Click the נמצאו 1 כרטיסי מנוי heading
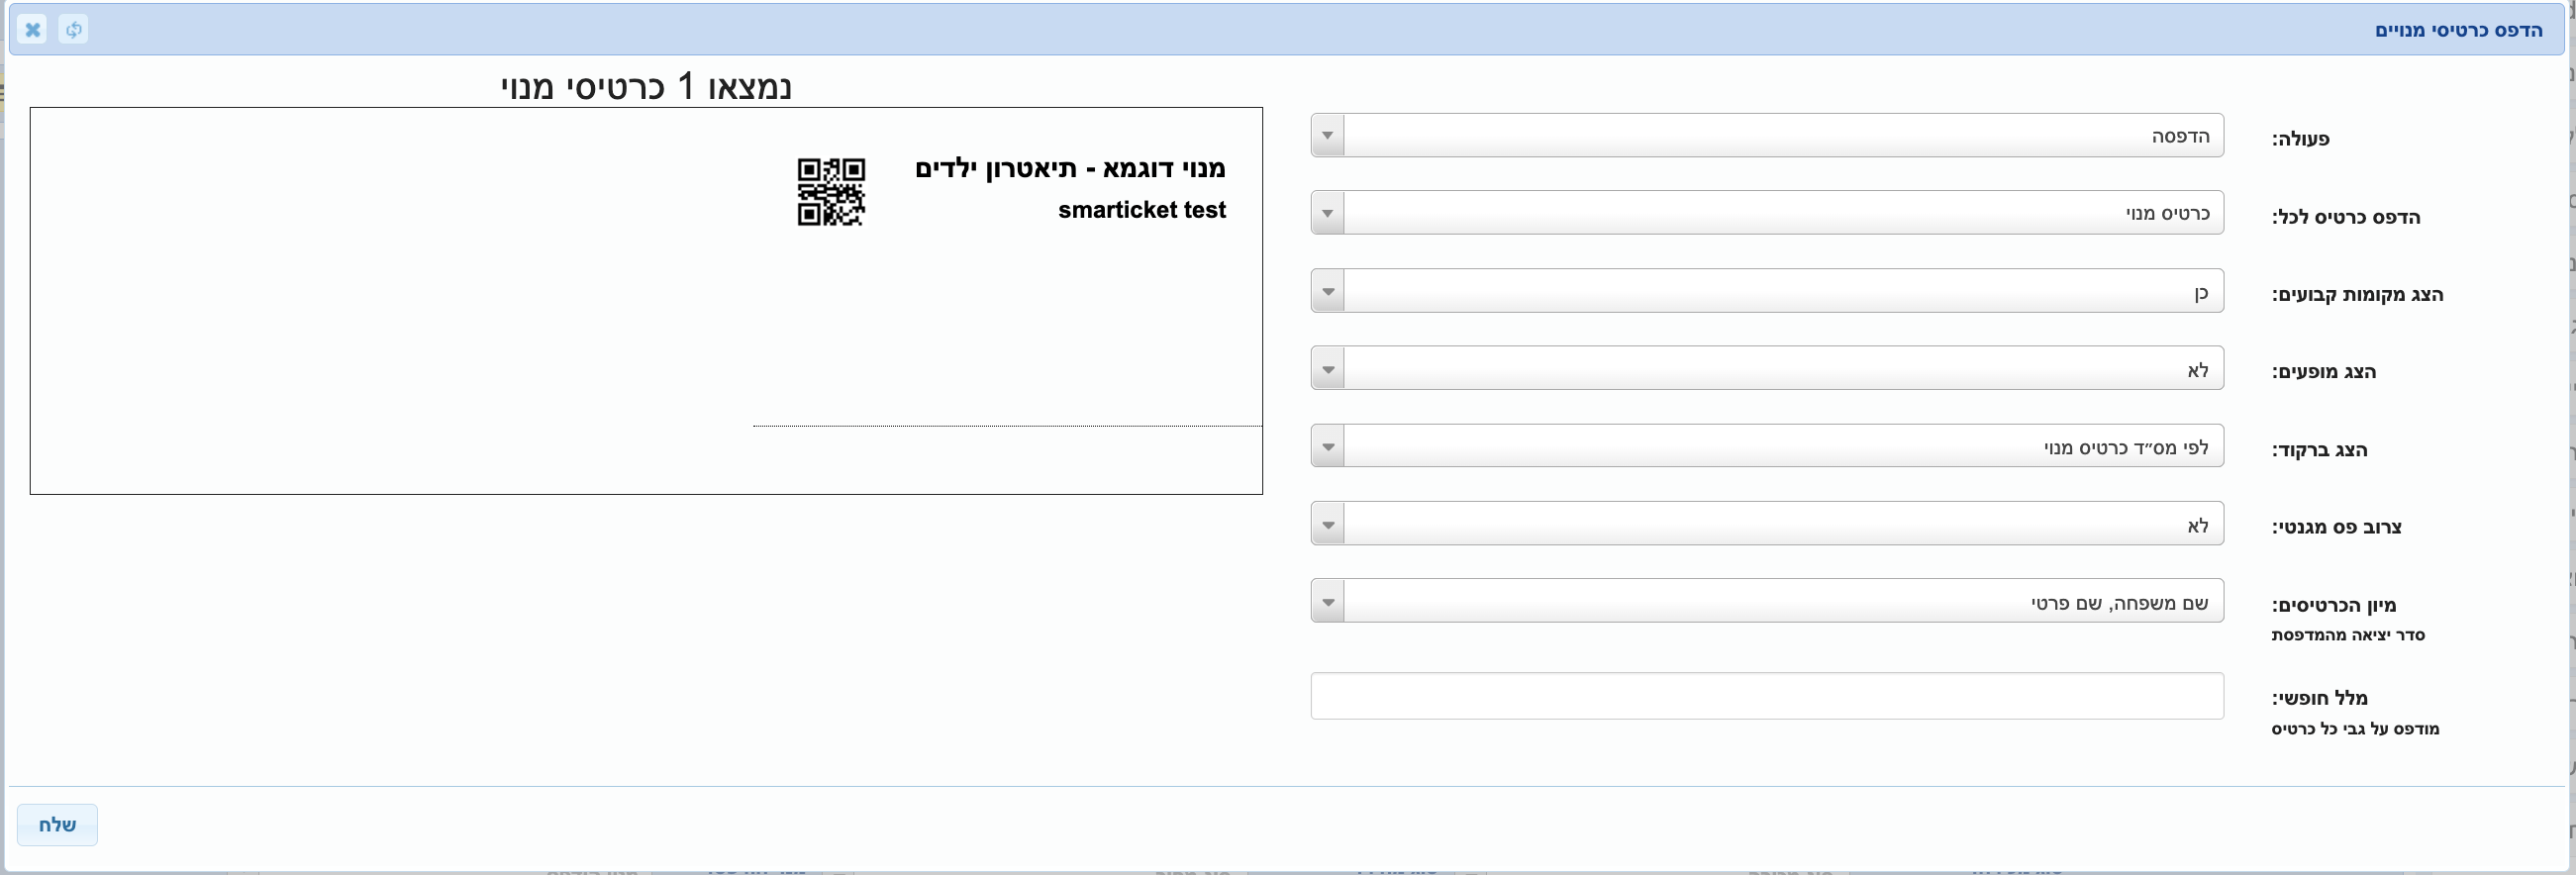 pos(646,86)
